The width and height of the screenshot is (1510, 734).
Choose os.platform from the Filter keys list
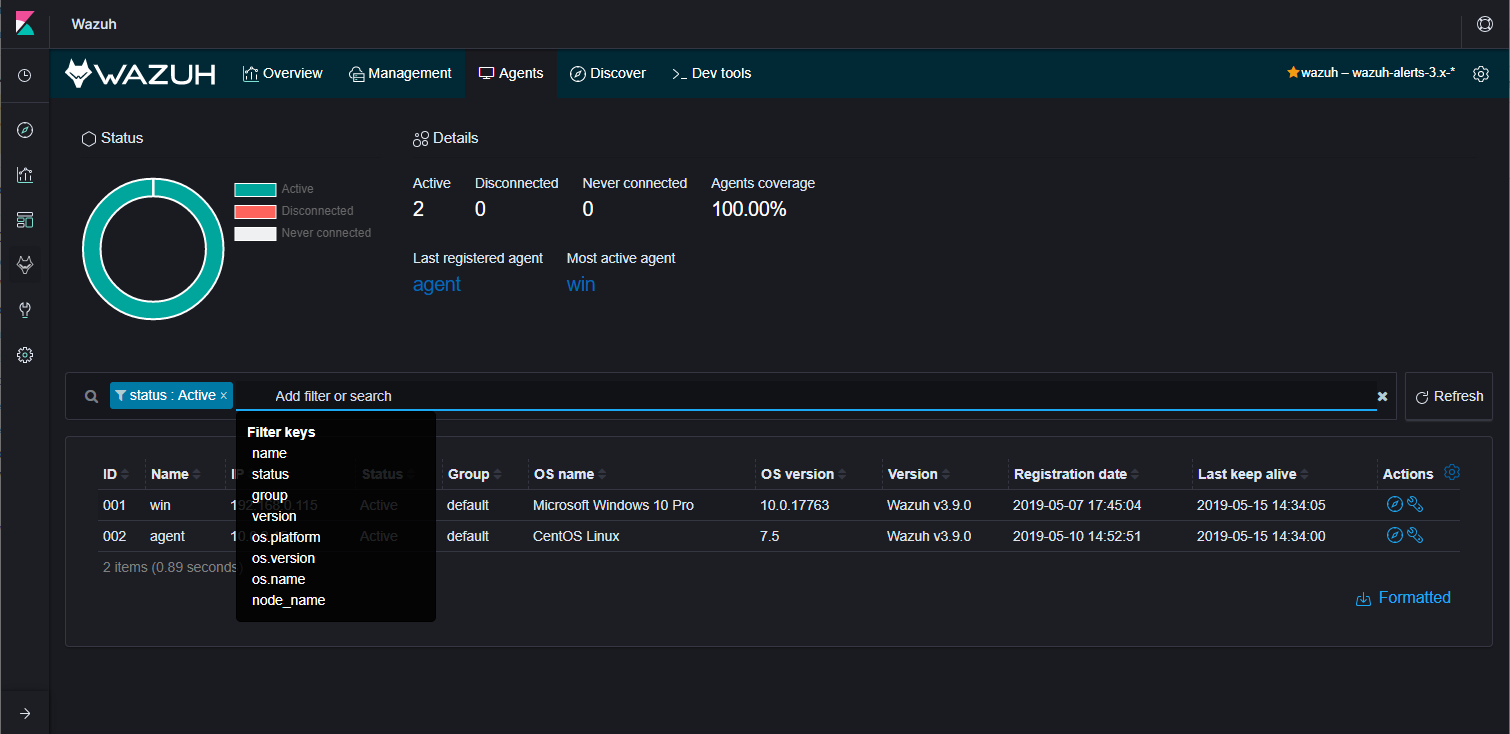286,537
